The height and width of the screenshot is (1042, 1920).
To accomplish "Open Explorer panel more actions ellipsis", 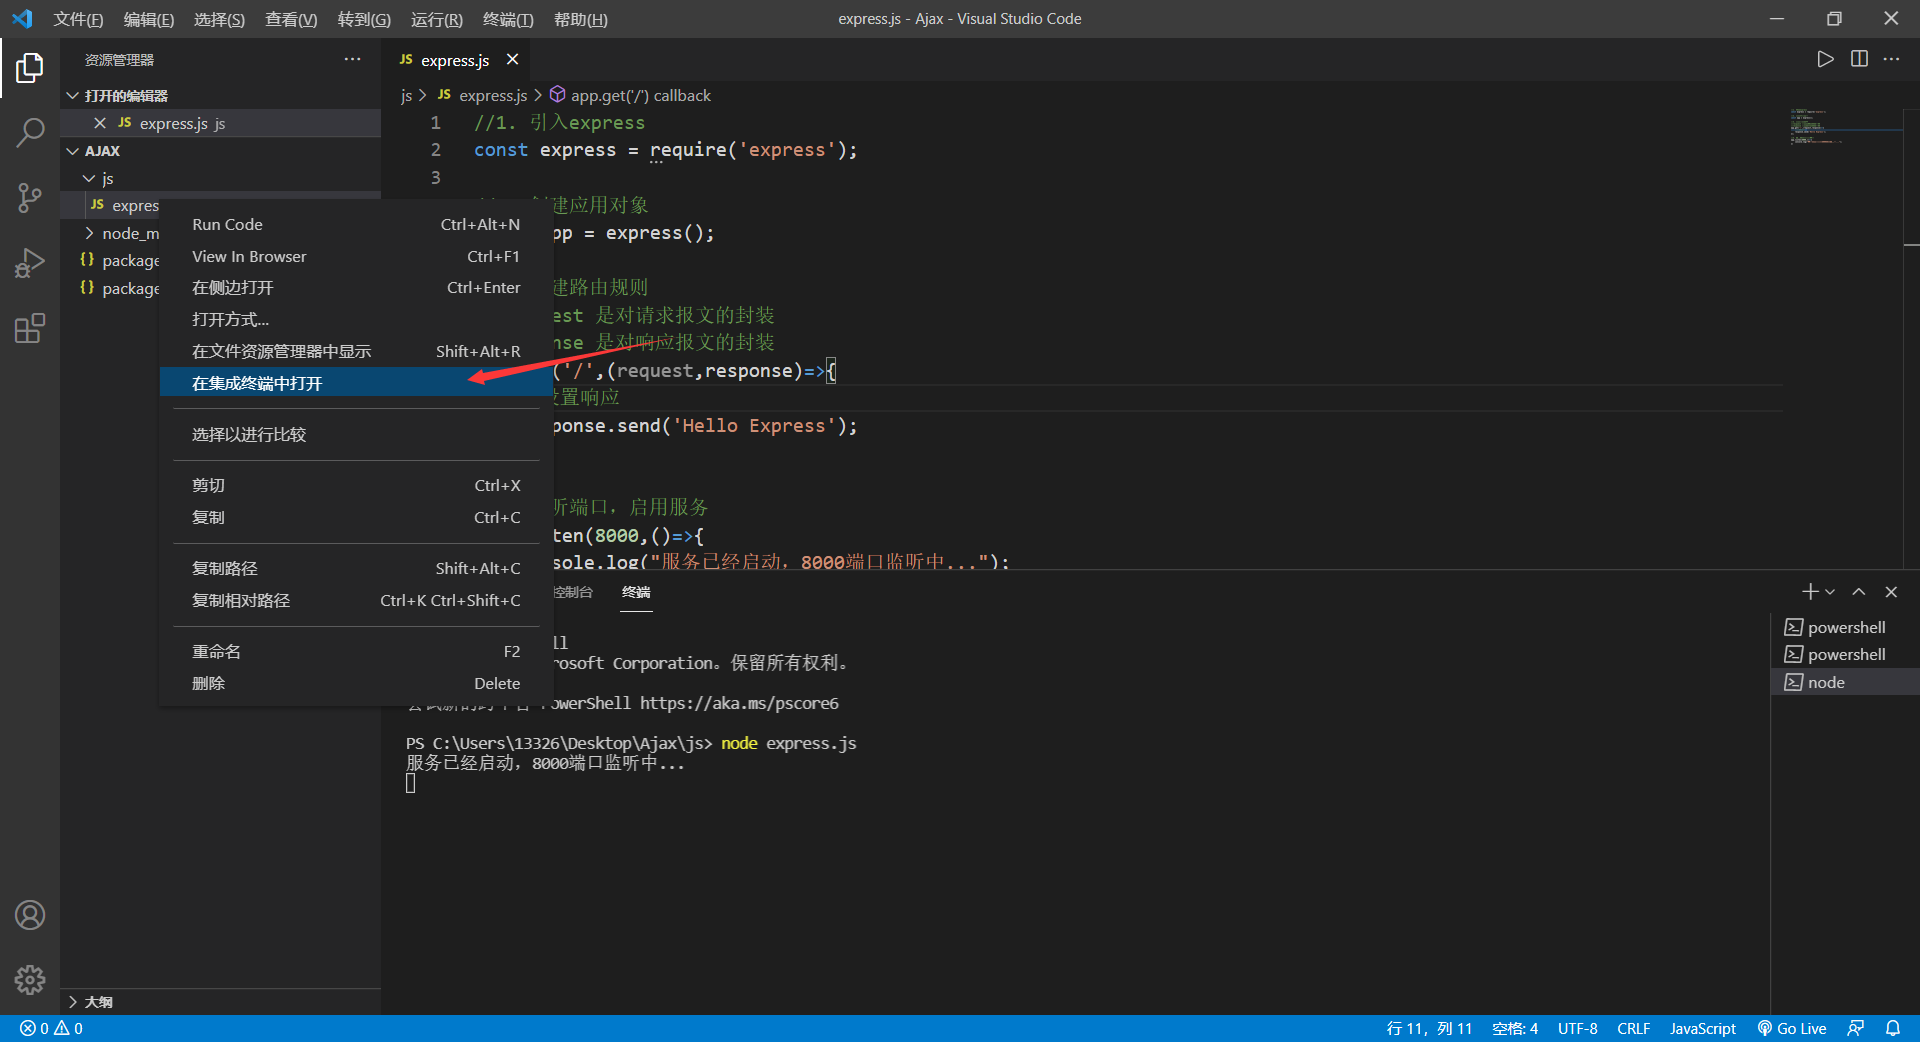I will pyautogui.click(x=352, y=59).
